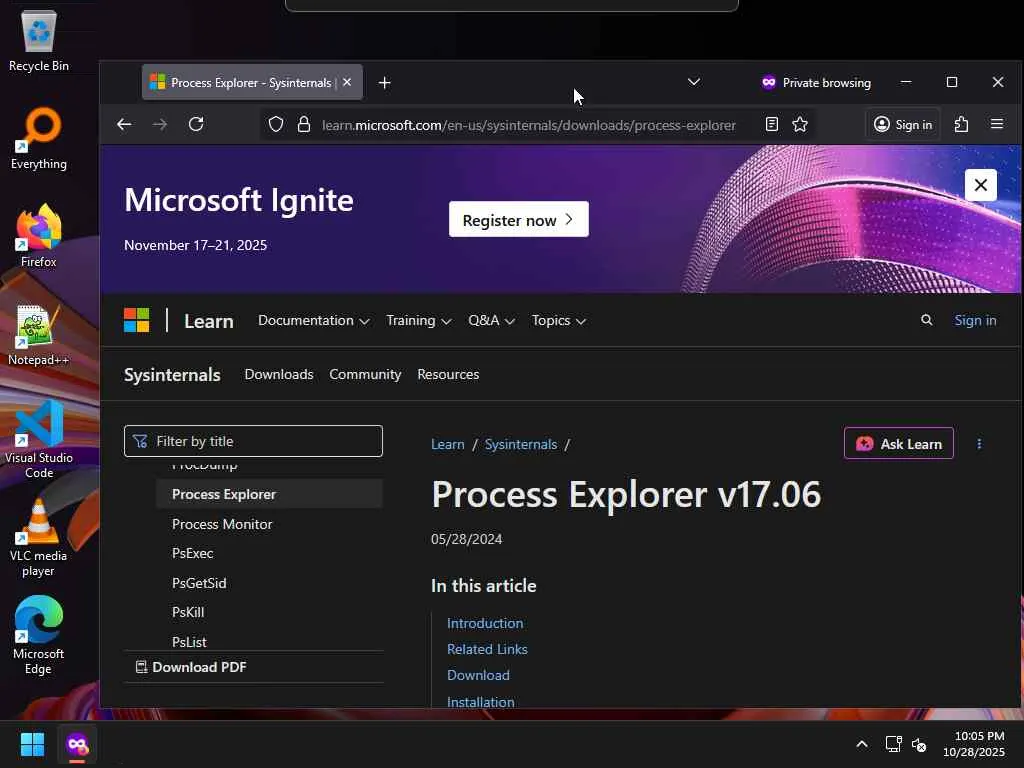Image resolution: width=1024 pixels, height=768 pixels.
Task: Select PsGetSid in the sidebar
Action: (199, 583)
